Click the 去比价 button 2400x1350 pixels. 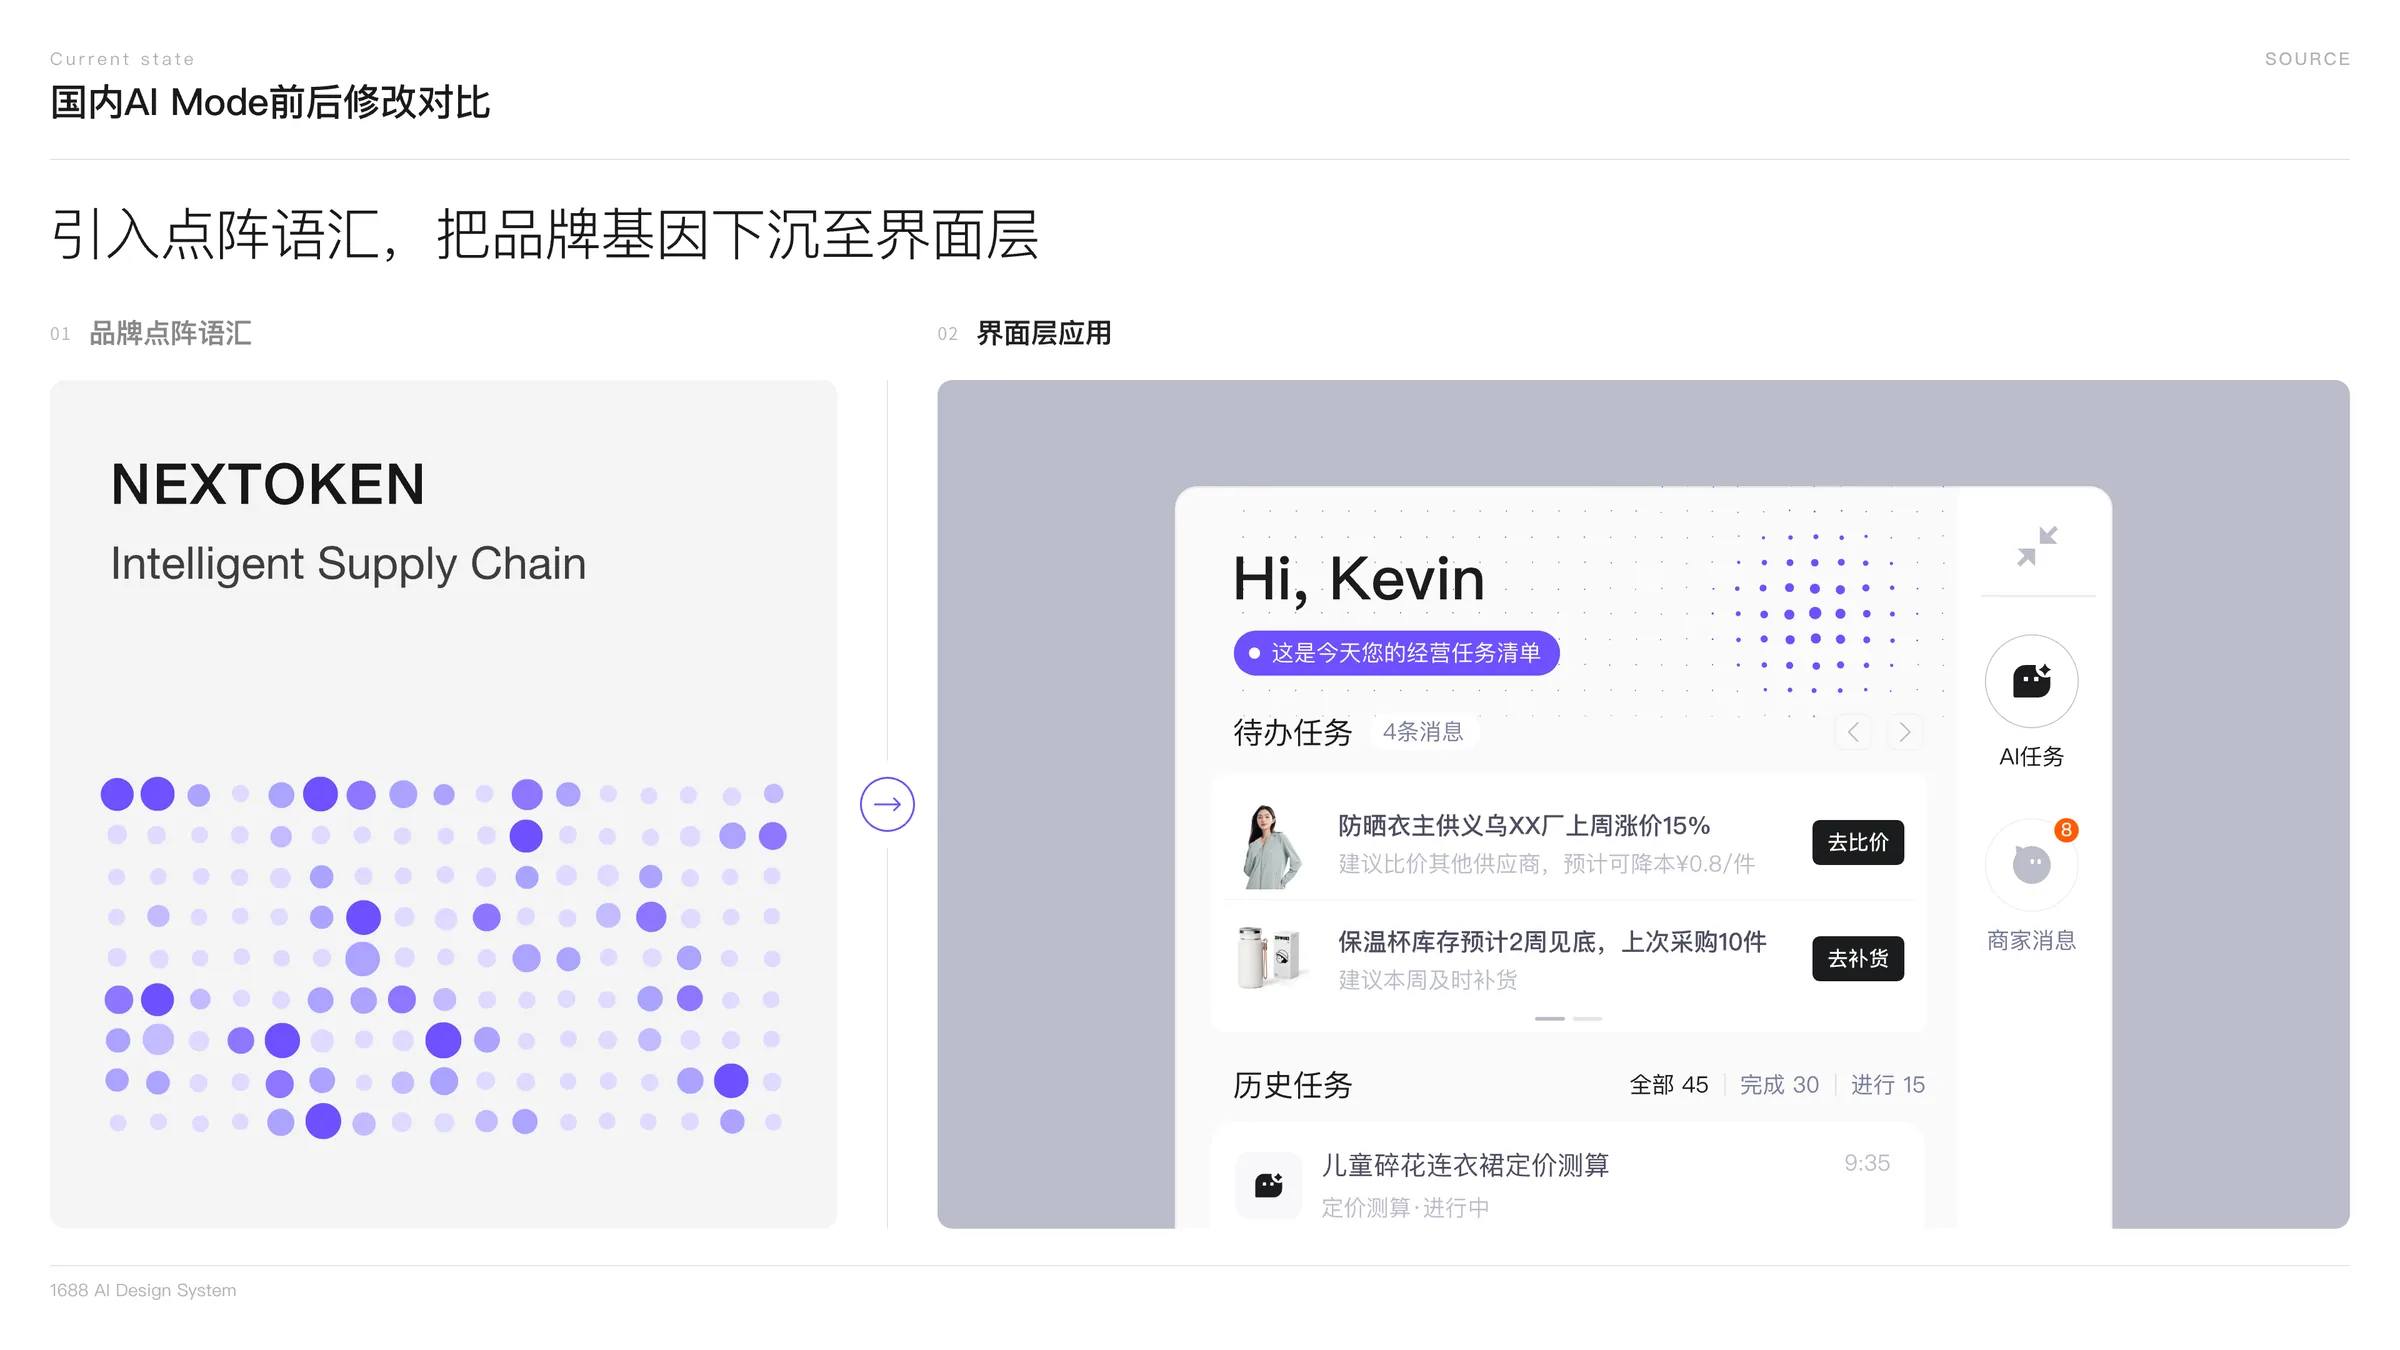[x=1858, y=842]
